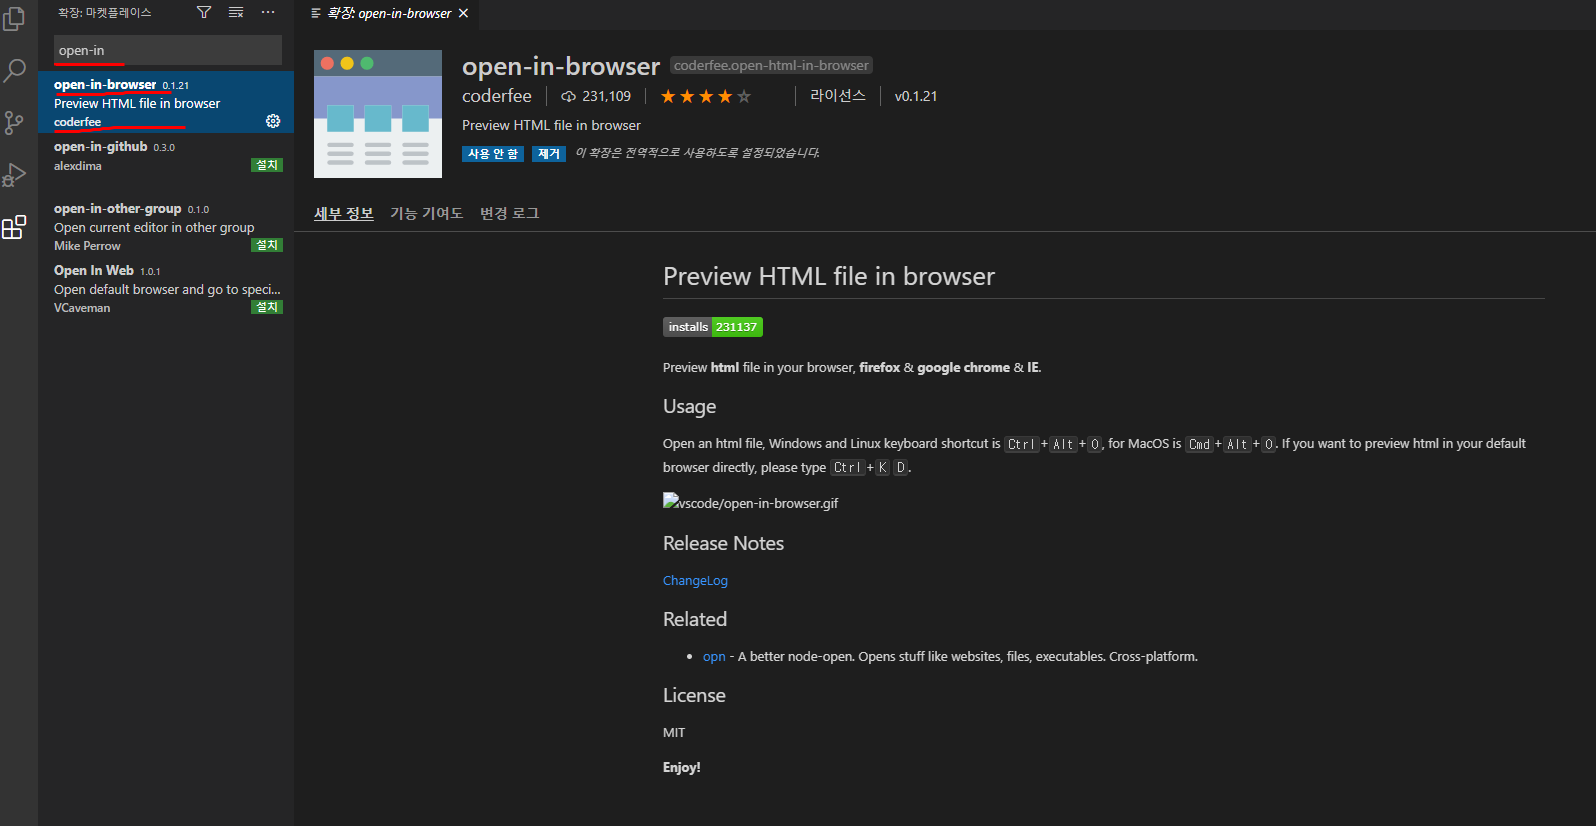
Task: Open the Source Control view
Action: click(x=14, y=122)
